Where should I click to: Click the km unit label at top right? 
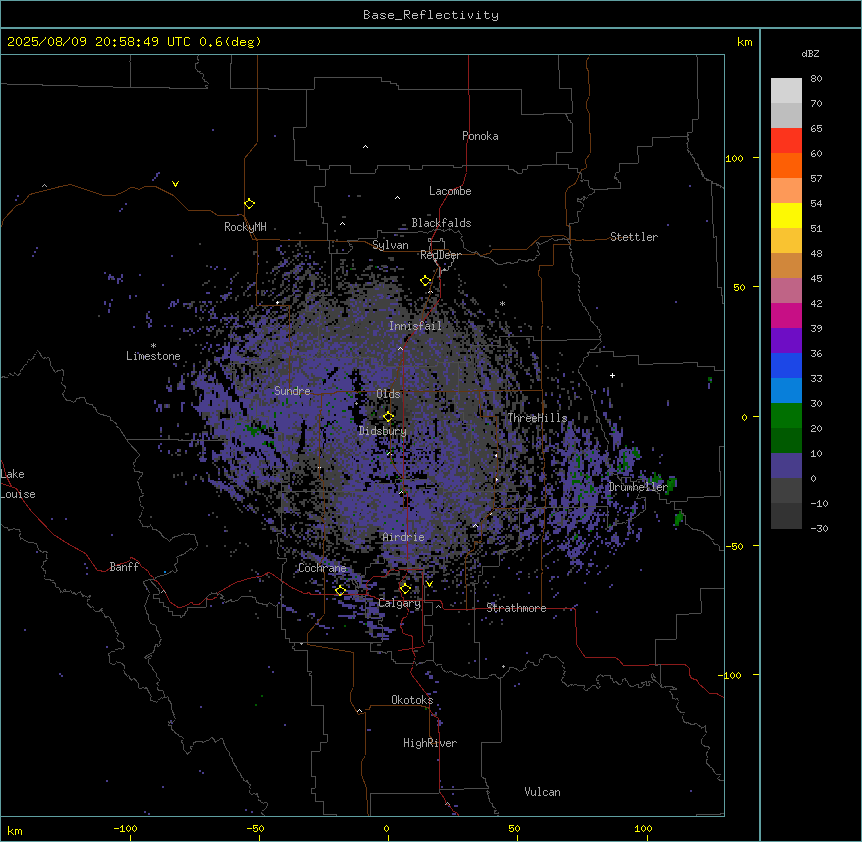(745, 42)
